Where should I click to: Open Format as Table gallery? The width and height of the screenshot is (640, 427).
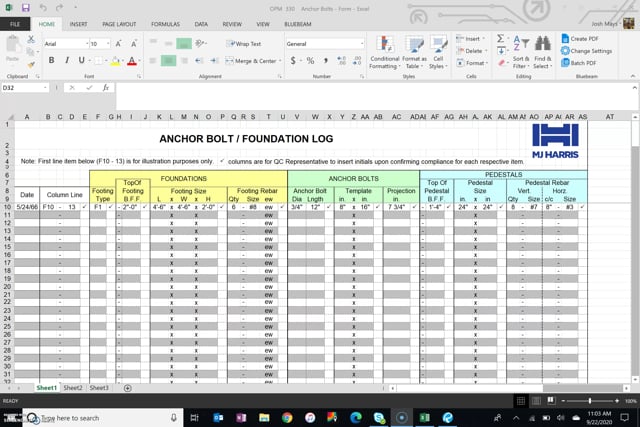click(x=414, y=52)
